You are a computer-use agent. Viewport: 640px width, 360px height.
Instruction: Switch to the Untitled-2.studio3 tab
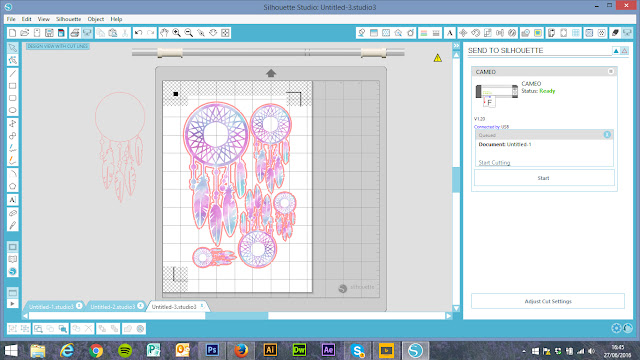(112, 307)
